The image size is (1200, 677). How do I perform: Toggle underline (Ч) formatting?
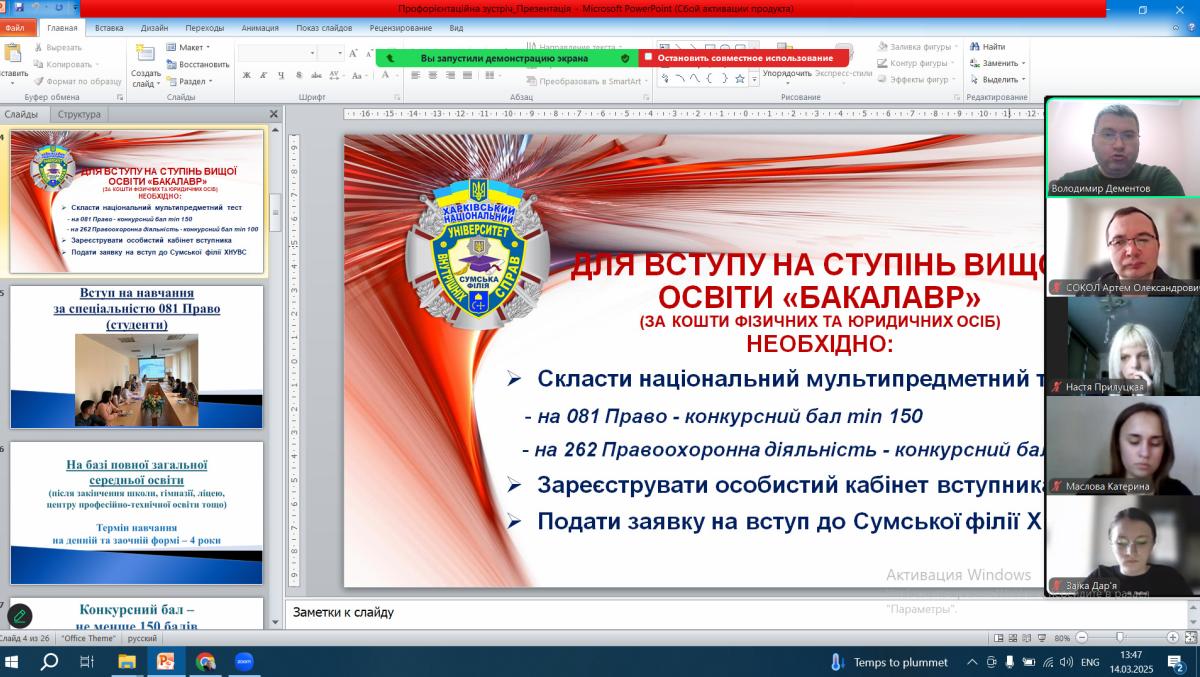coord(282,75)
